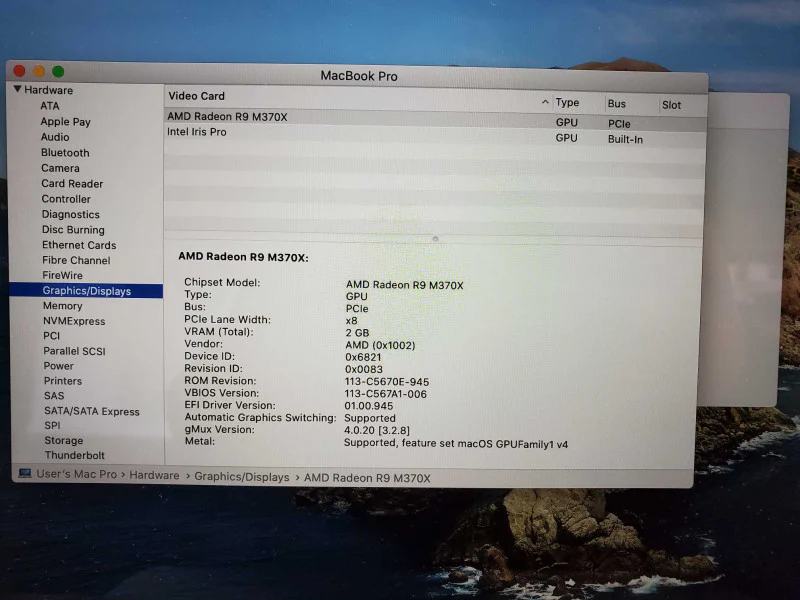This screenshot has width=800, height=600.
Task: Click User's Mac Pro in path bar
Action: coord(77,474)
